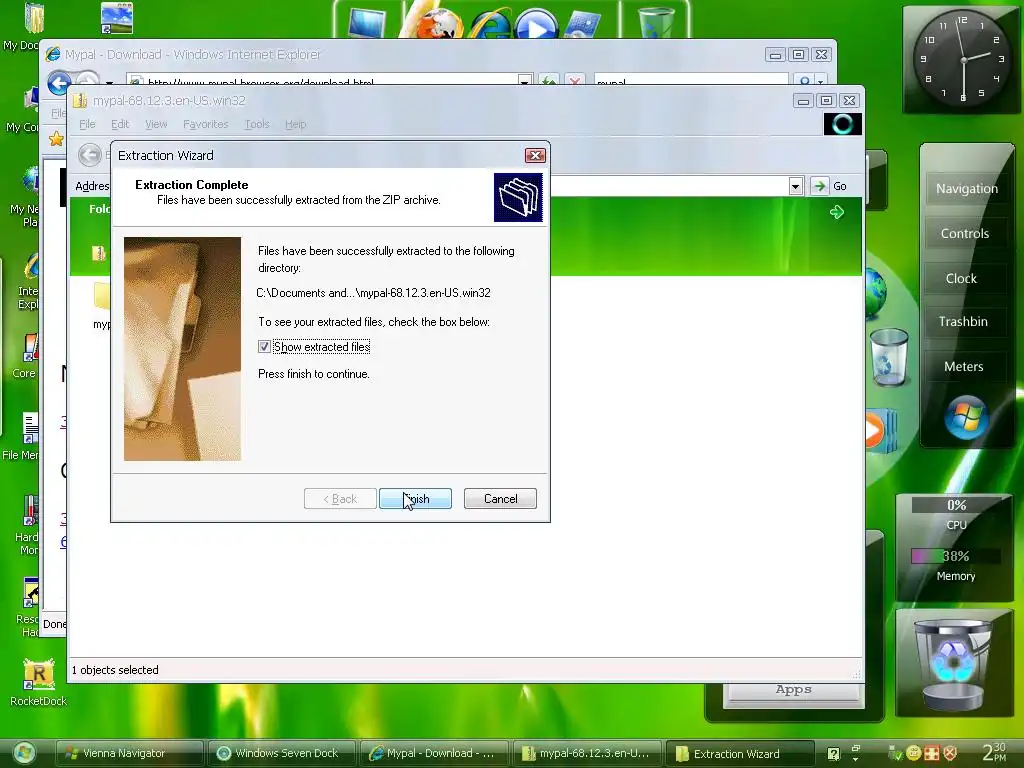
Task: Click the extraction directory path text
Action: pyautogui.click(x=374, y=293)
